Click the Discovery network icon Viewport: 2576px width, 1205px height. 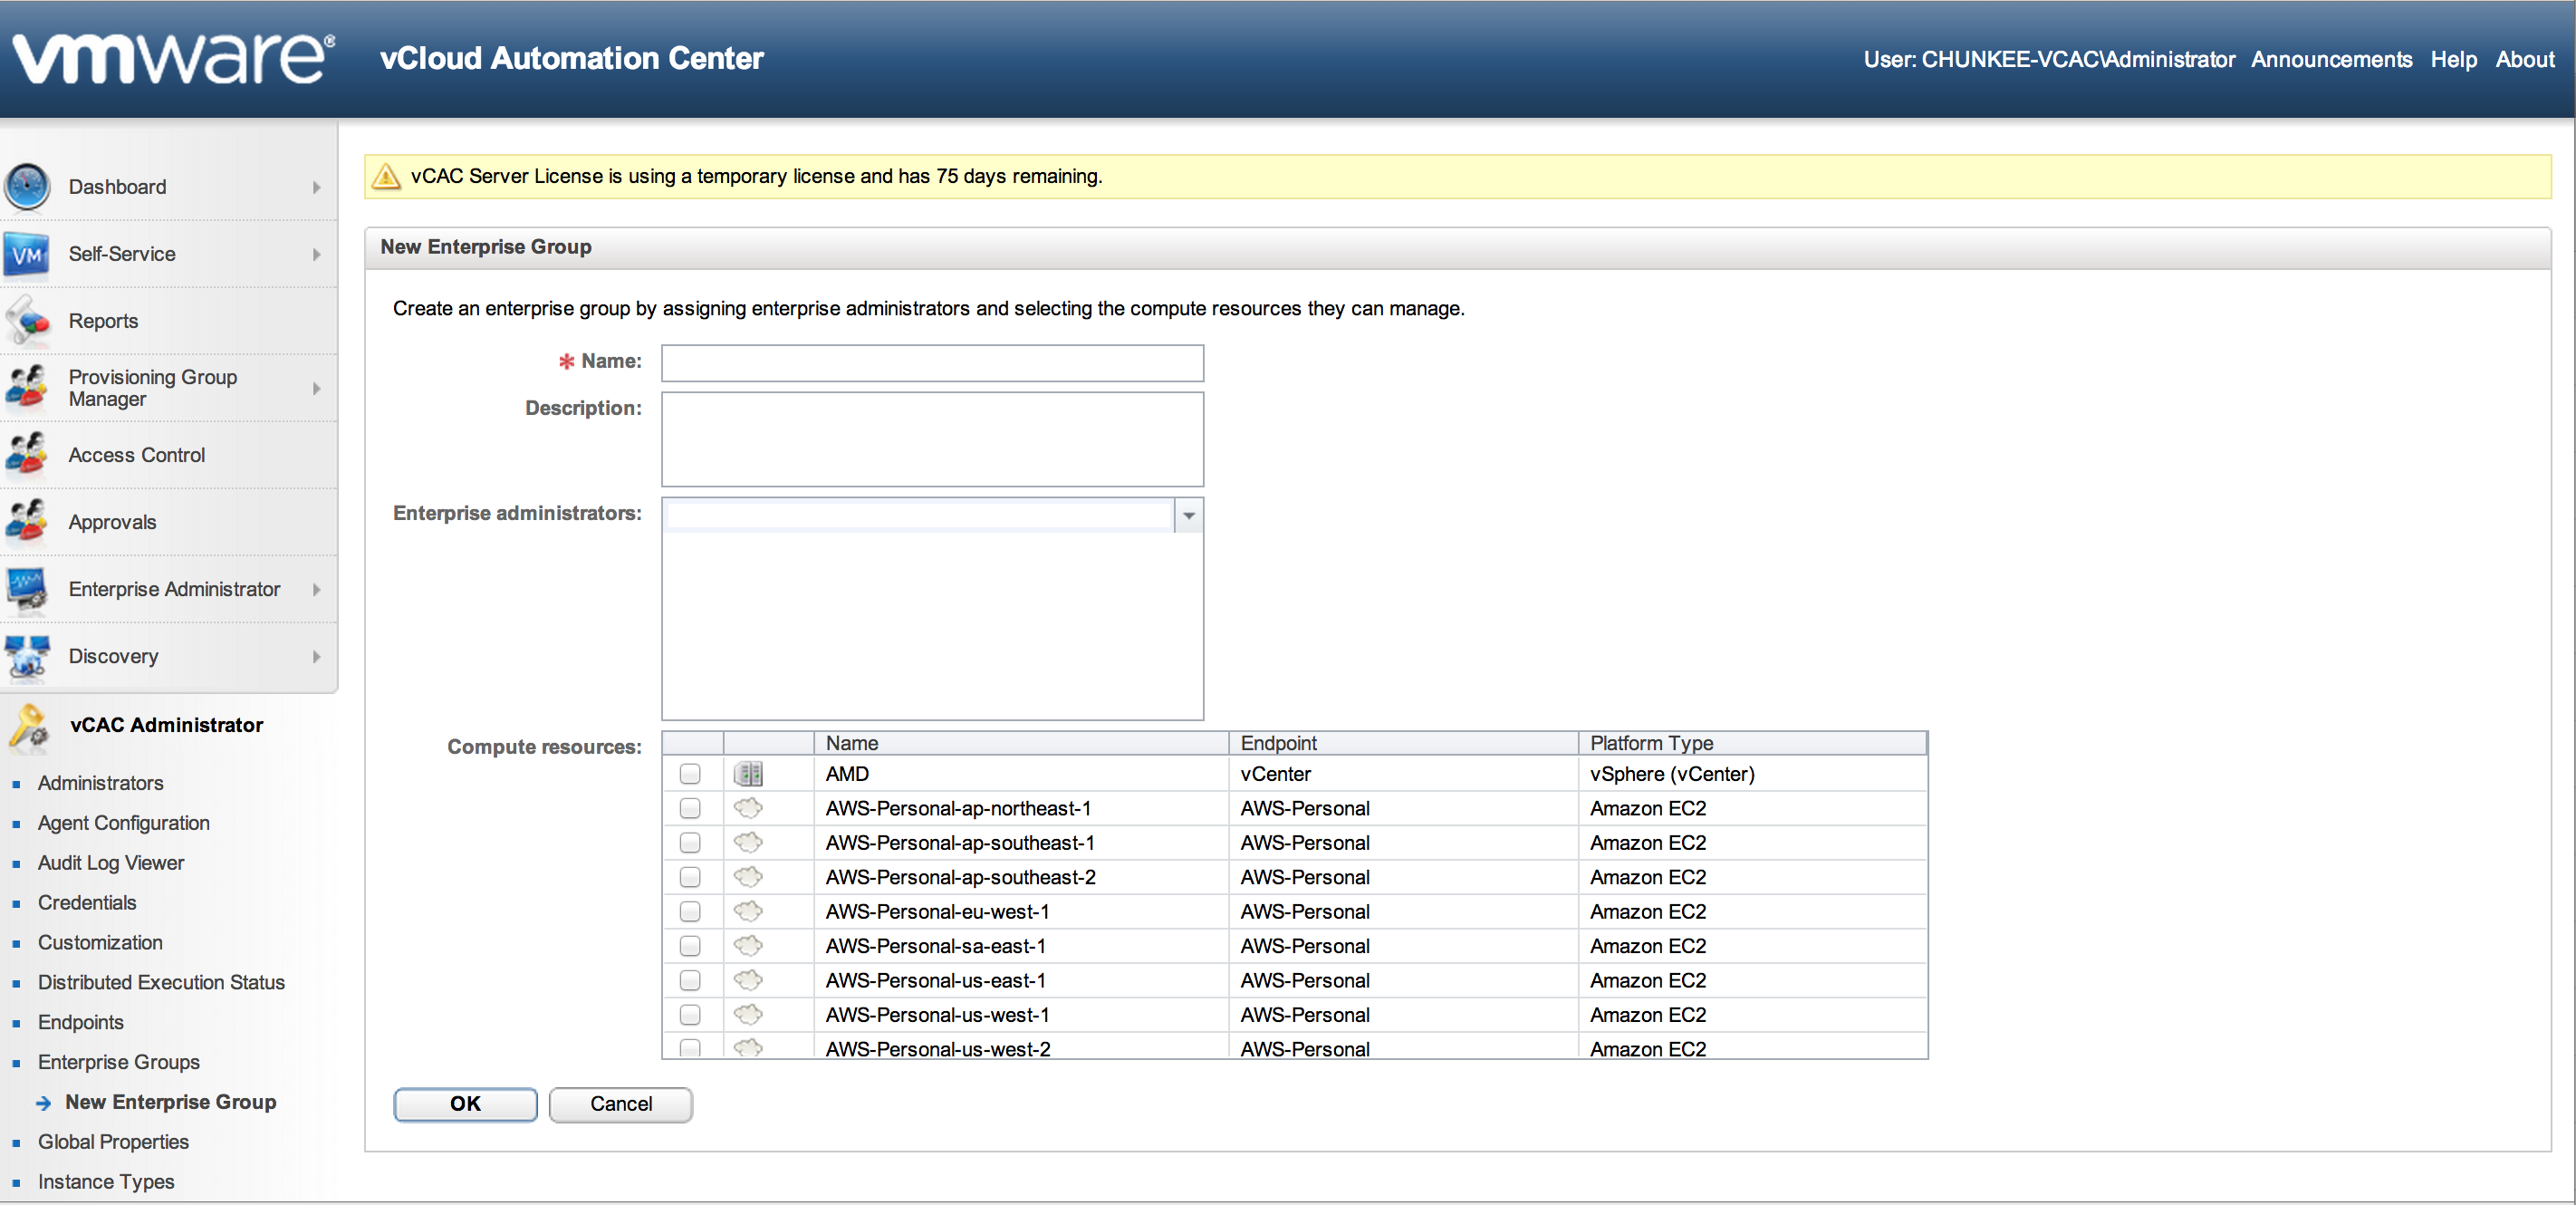coord(27,656)
